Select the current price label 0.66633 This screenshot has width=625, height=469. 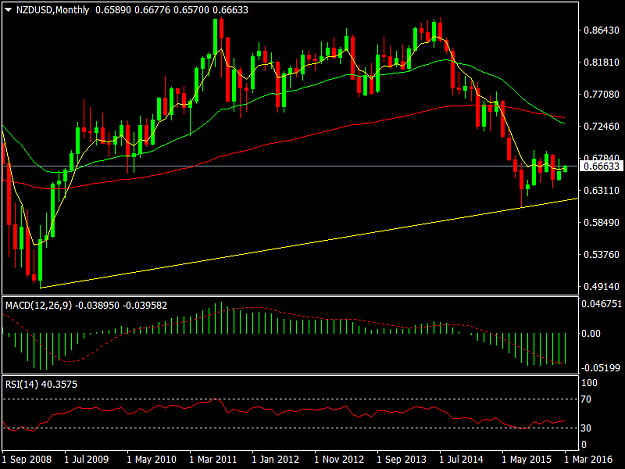coord(601,166)
